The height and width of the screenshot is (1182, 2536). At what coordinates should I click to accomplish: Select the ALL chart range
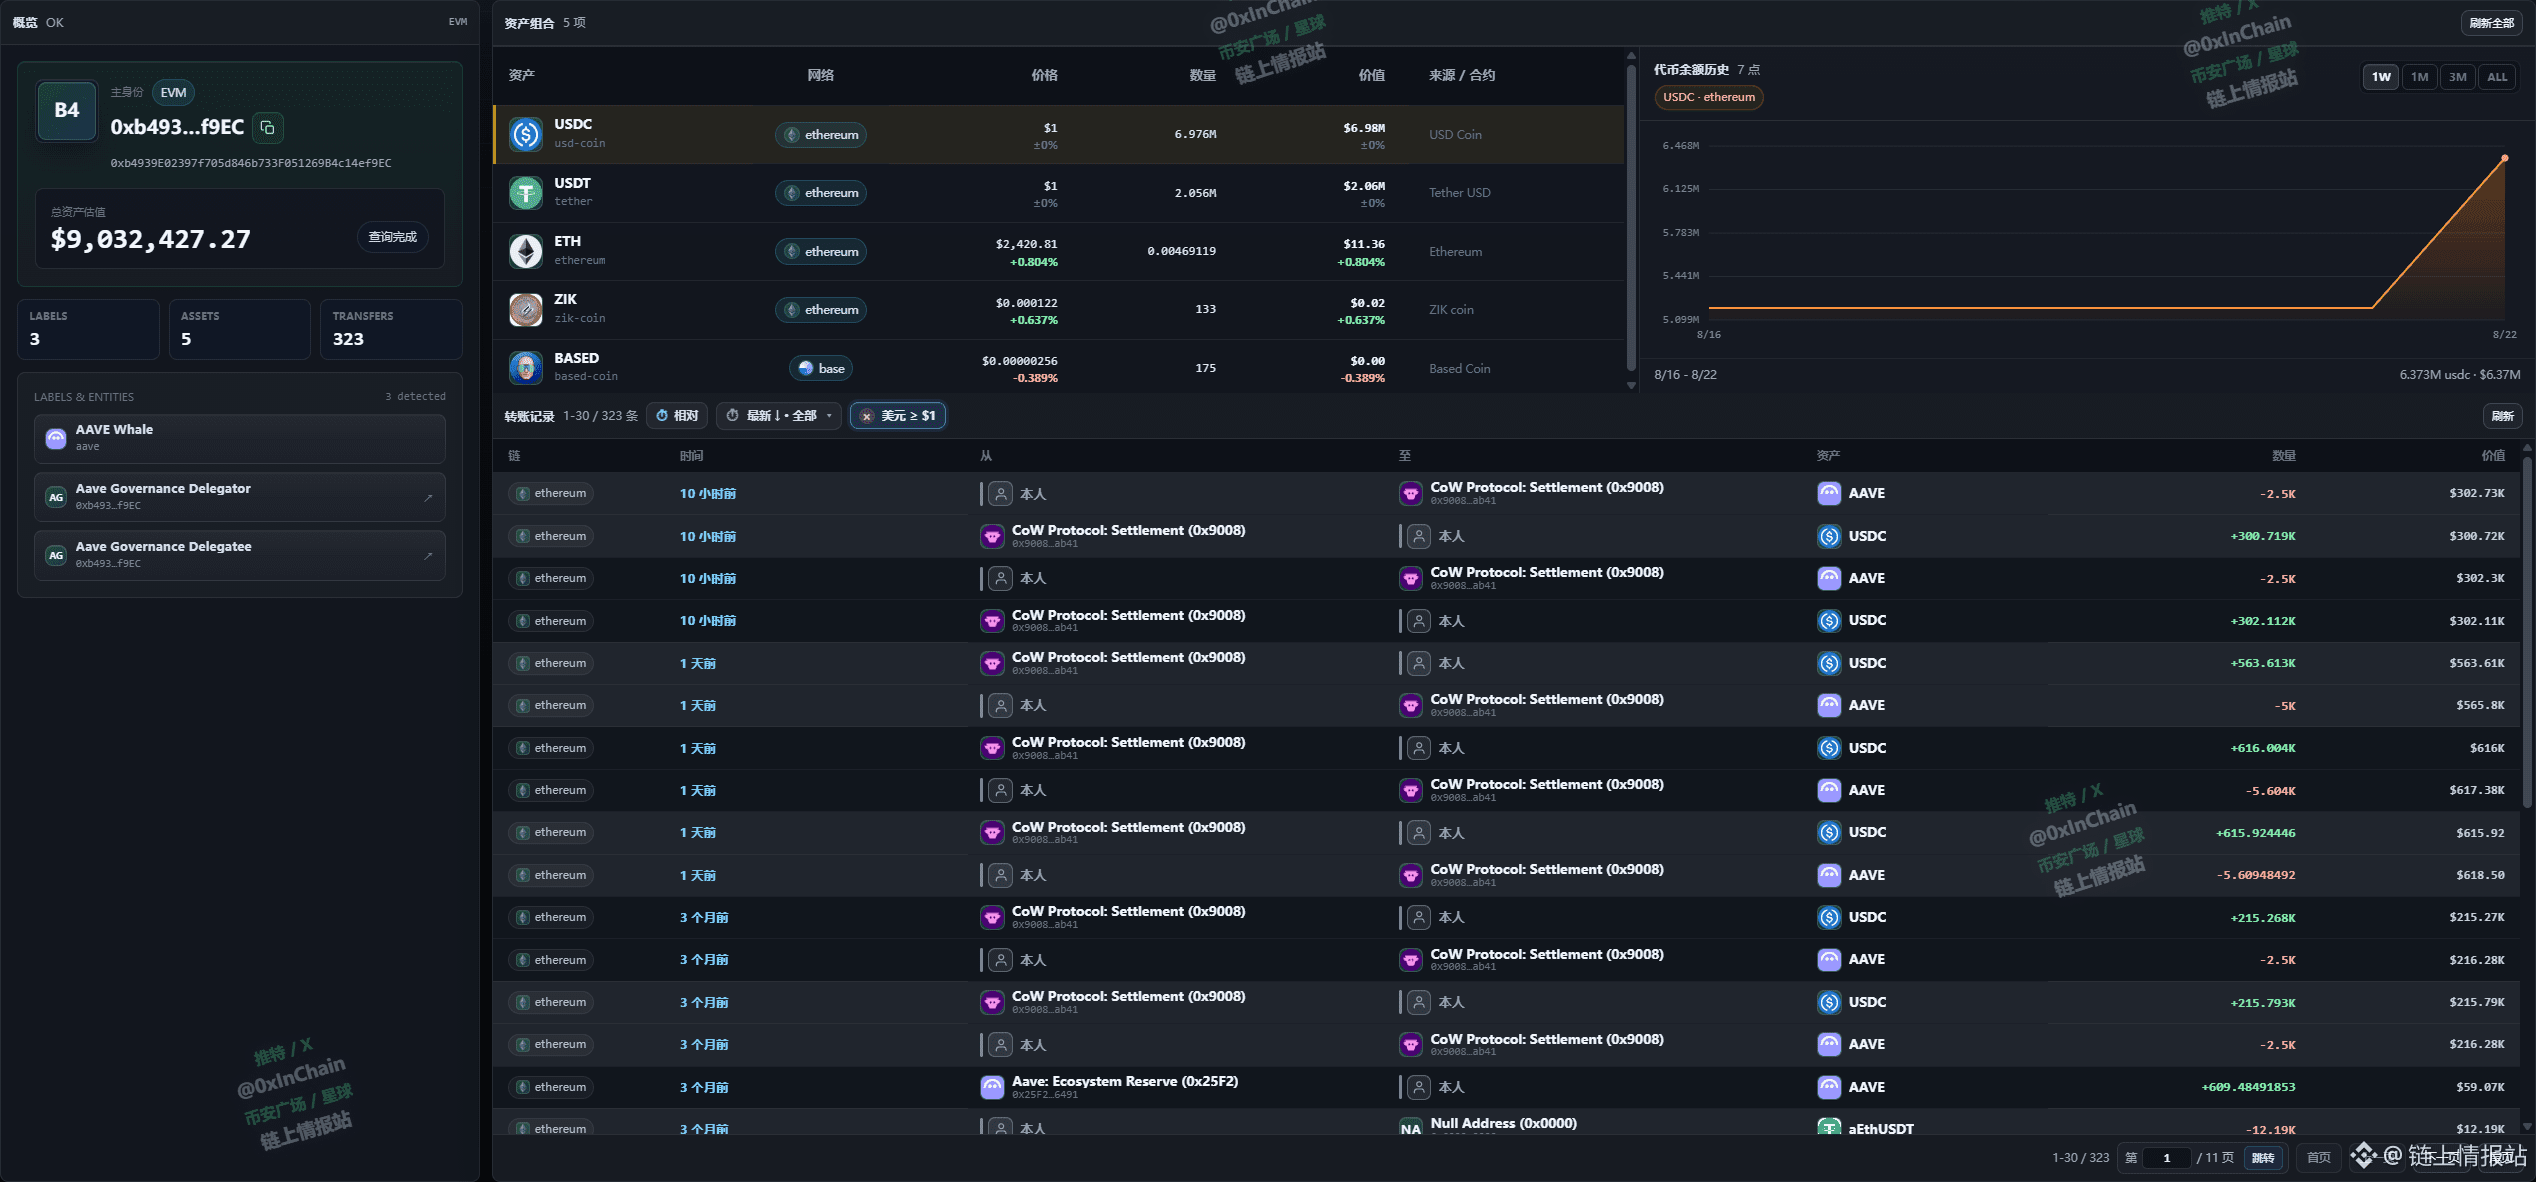click(2497, 77)
